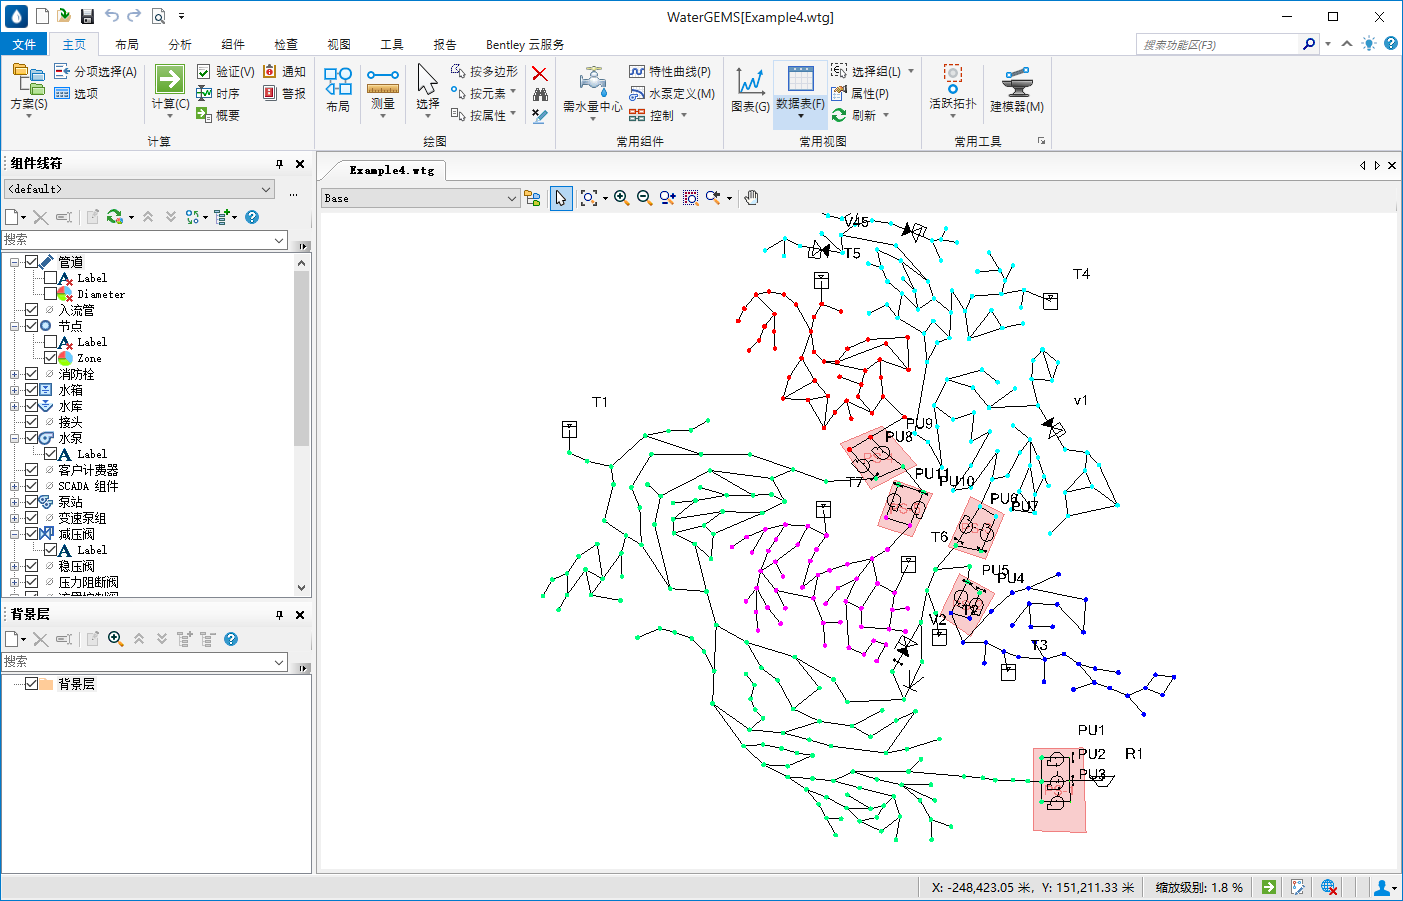Image resolution: width=1403 pixels, height=901 pixels.
Task: Switch to the 布局 ribbon tab
Action: pos(127,44)
